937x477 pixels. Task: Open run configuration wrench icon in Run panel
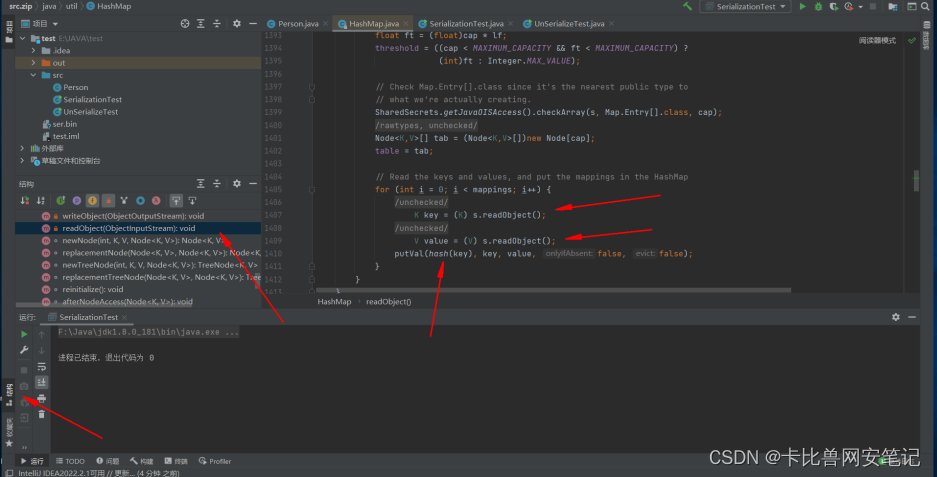(x=24, y=350)
